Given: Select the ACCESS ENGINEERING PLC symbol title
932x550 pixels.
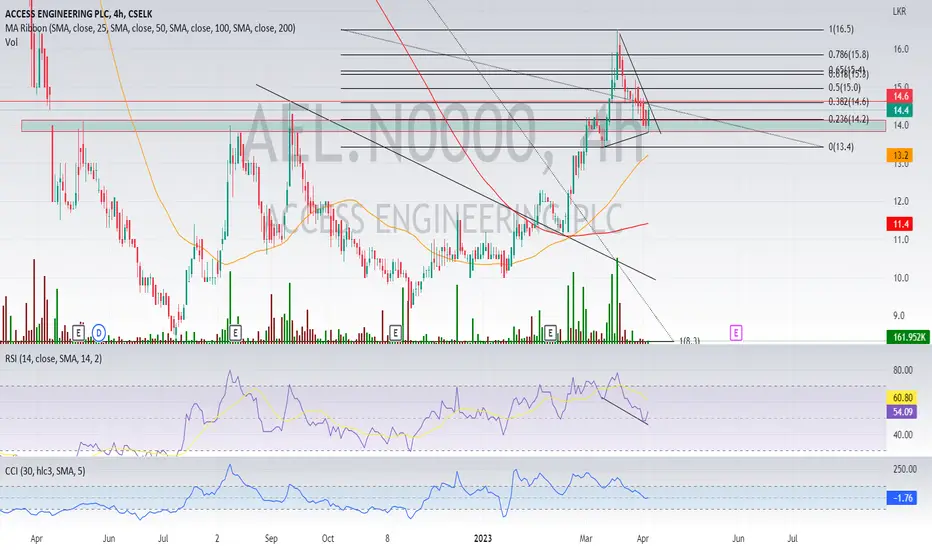Looking at the screenshot, I should 78,14.
